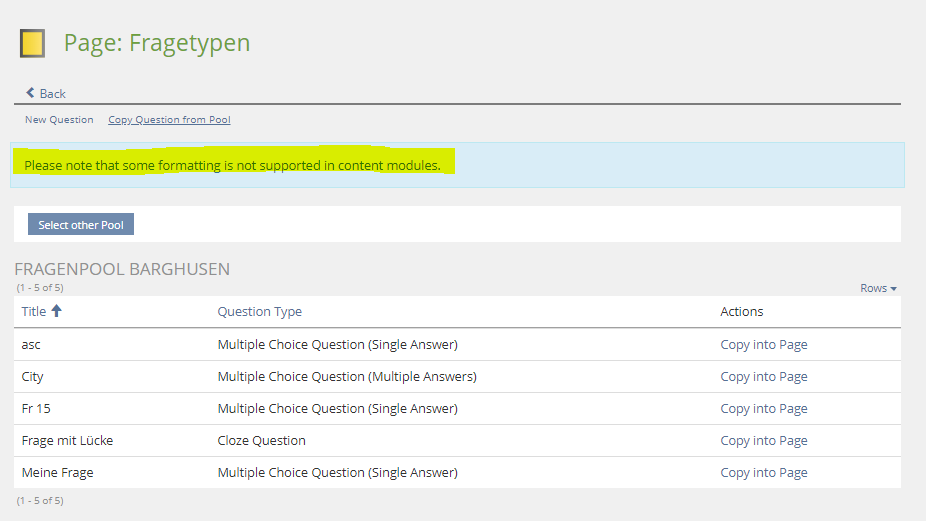Screen dimensions: 926x521
Task: Expand the Rows dropdown
Action: [878, 288]
